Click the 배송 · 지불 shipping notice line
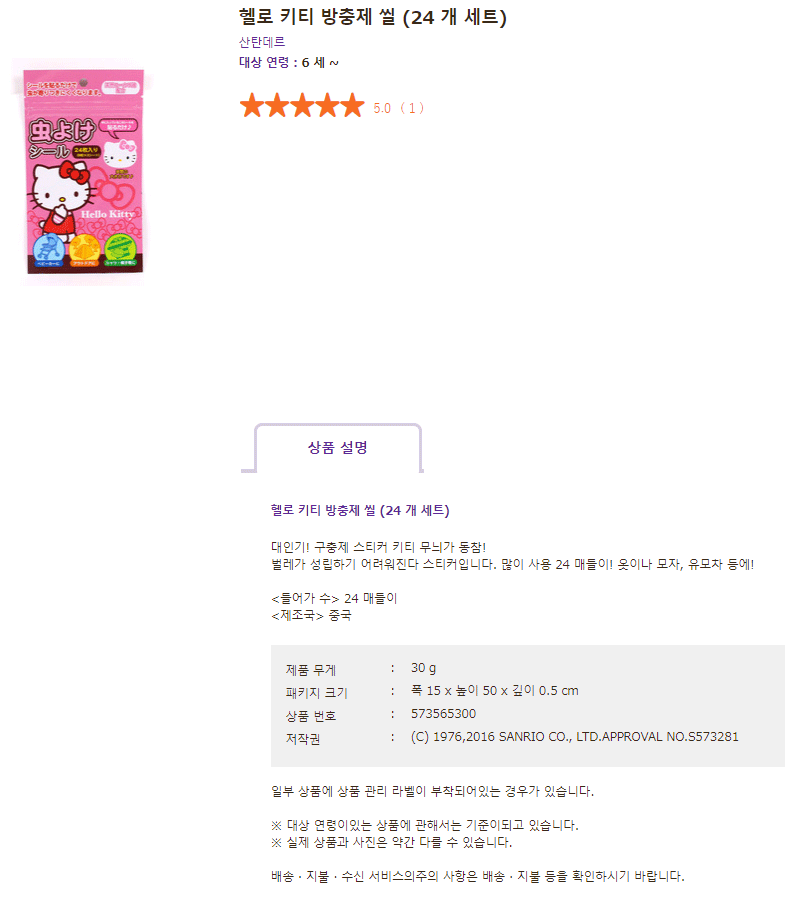The image size is (785, 910). (477, 876)
